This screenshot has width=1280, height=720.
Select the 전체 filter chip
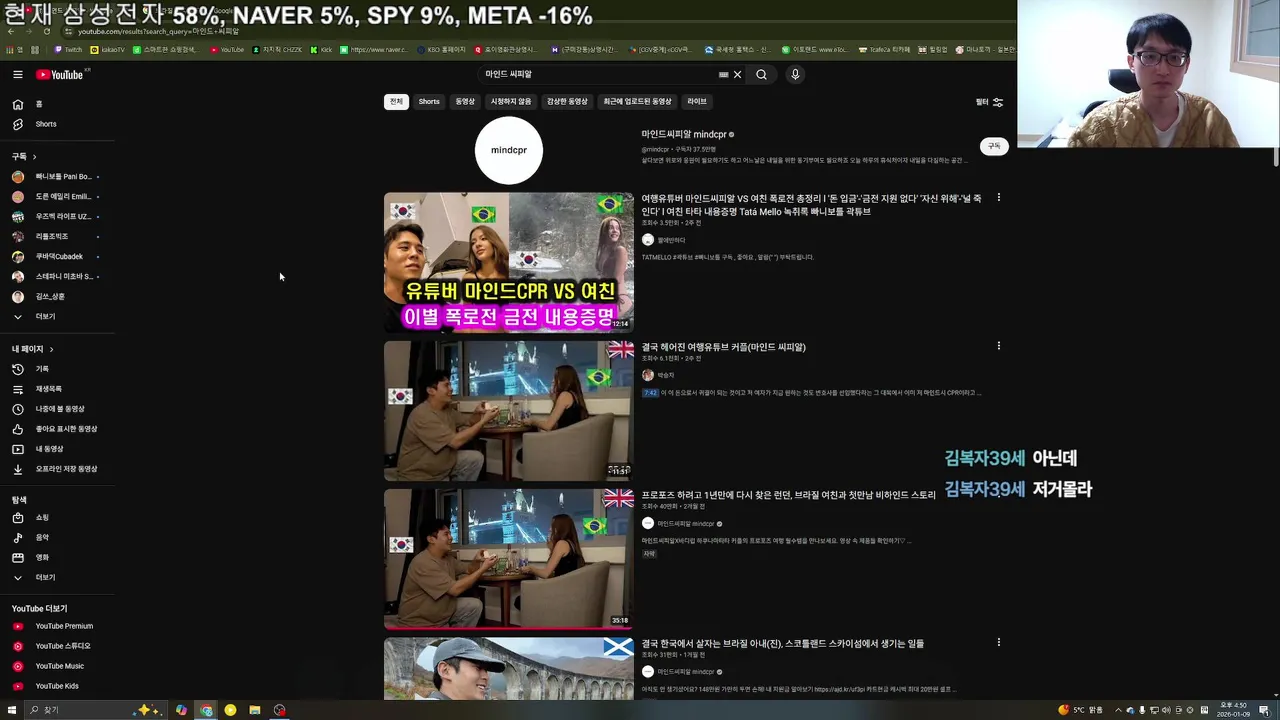[396, 102]
